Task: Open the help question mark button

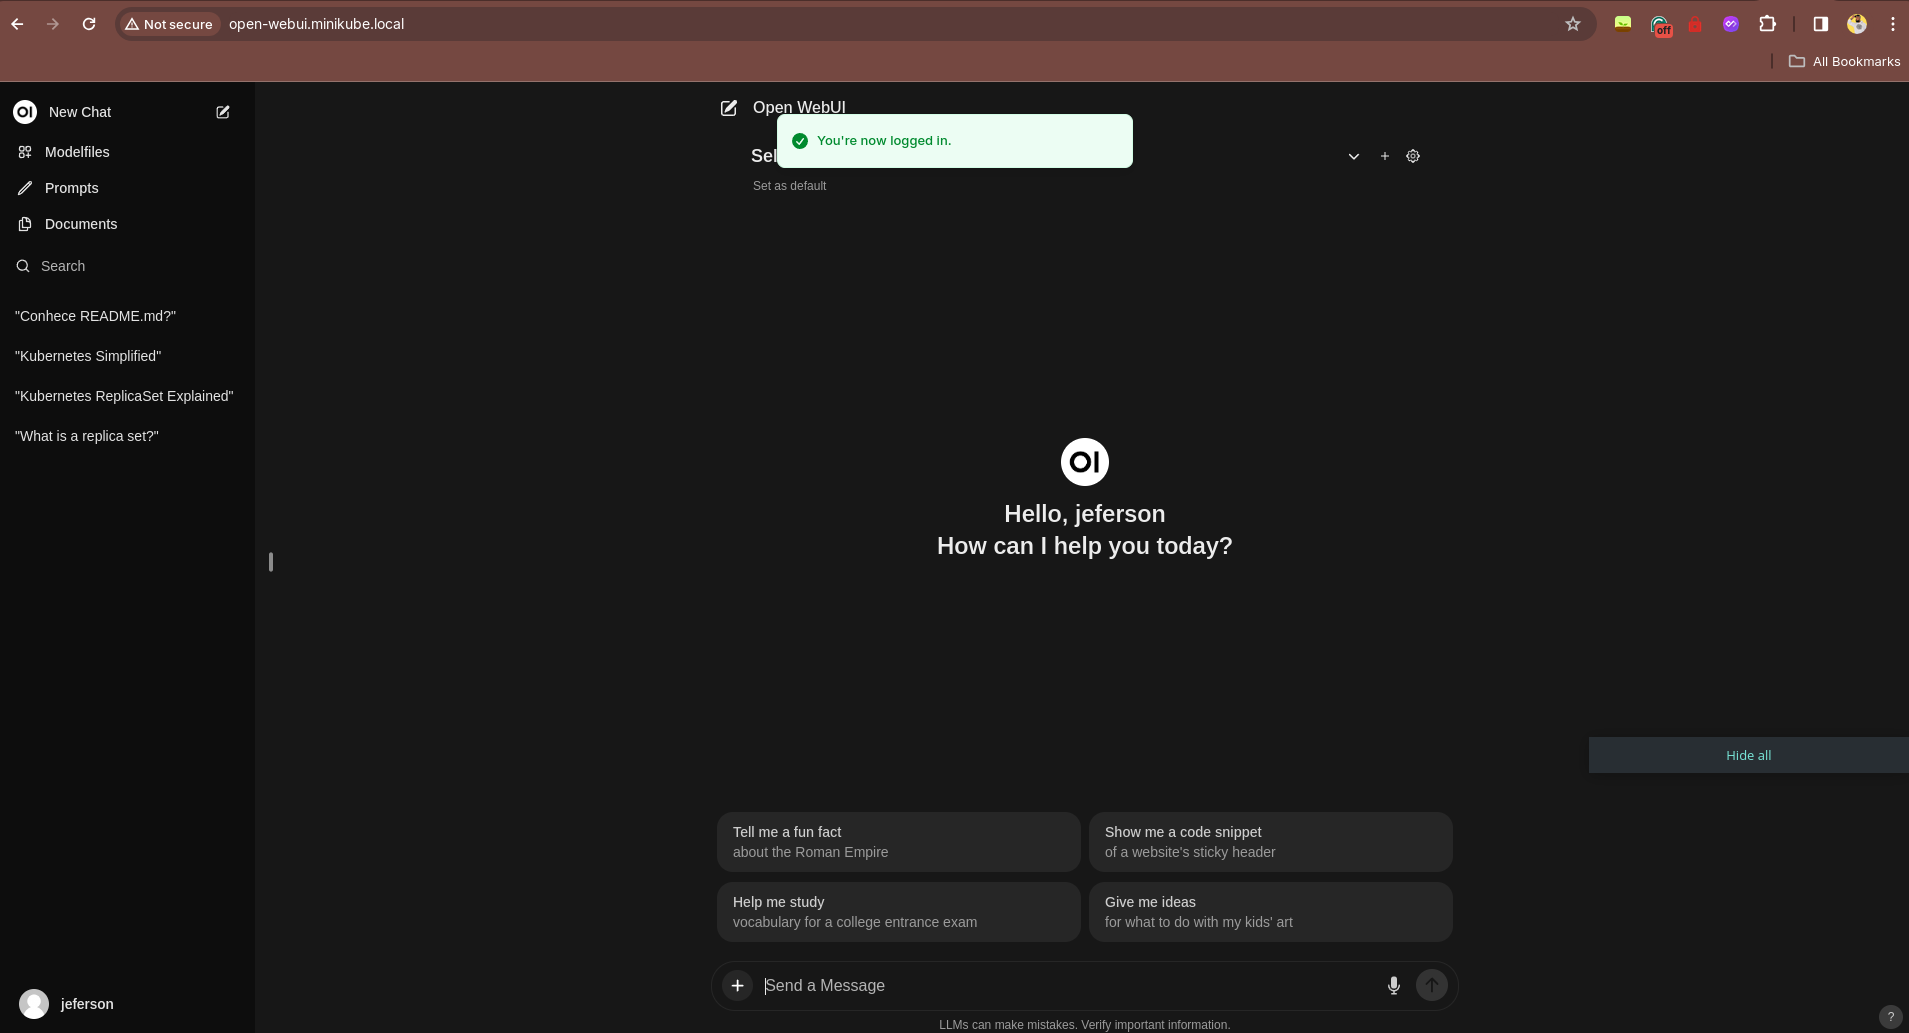Action: 1890,1017
